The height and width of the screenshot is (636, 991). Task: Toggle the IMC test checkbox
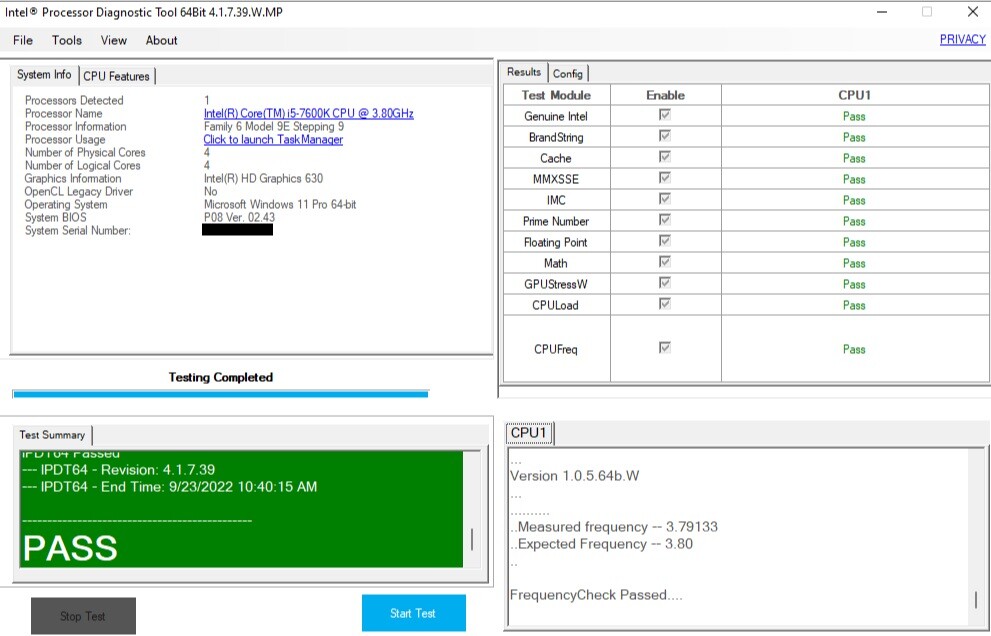click(x=664, y=199)
